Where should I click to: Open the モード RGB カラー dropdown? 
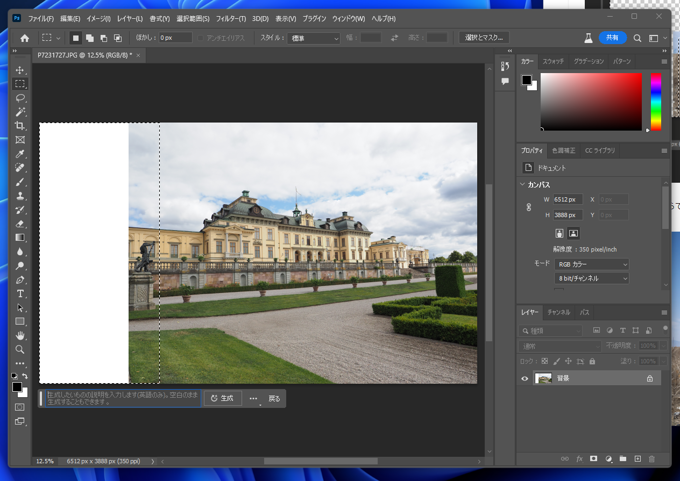pos(592,264)
